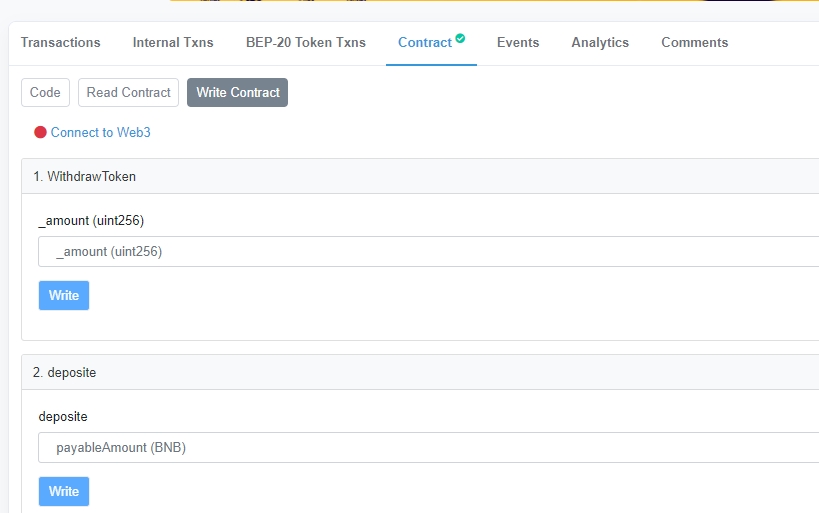View the Analytics tab
Image resolution: width=819 pixels, height=513 pixels.
tap(600, 43)
